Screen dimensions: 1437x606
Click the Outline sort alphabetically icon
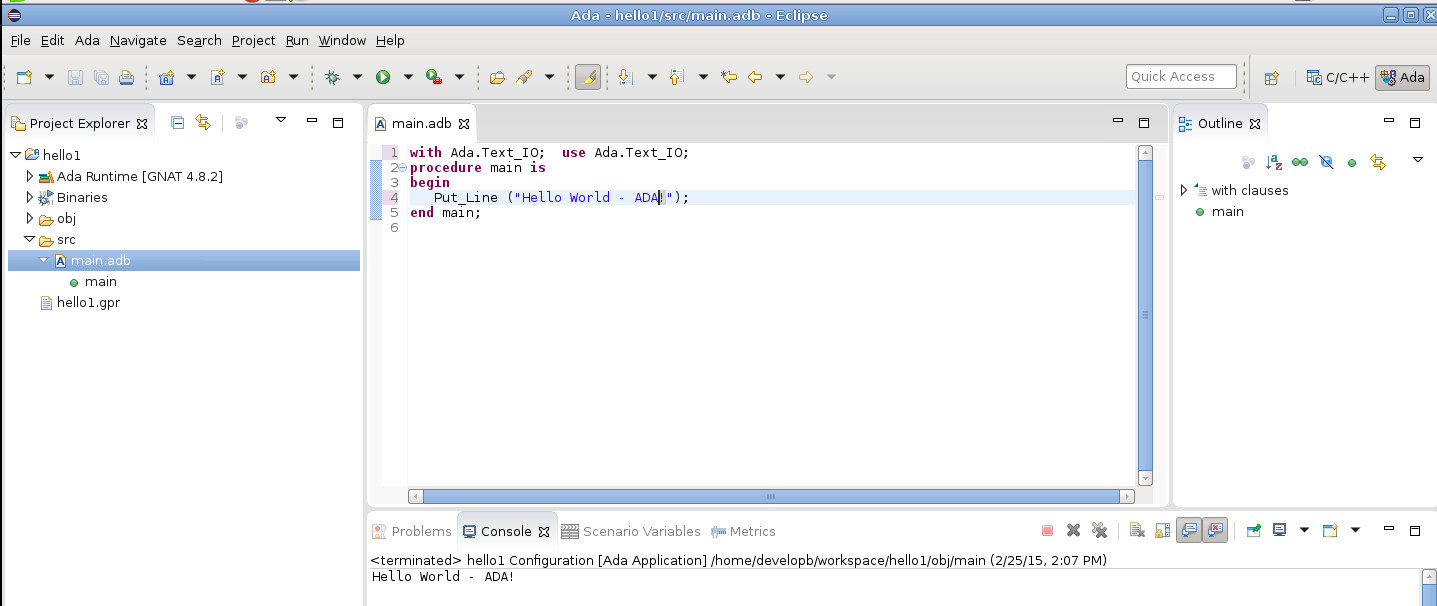pos(1274,161)
